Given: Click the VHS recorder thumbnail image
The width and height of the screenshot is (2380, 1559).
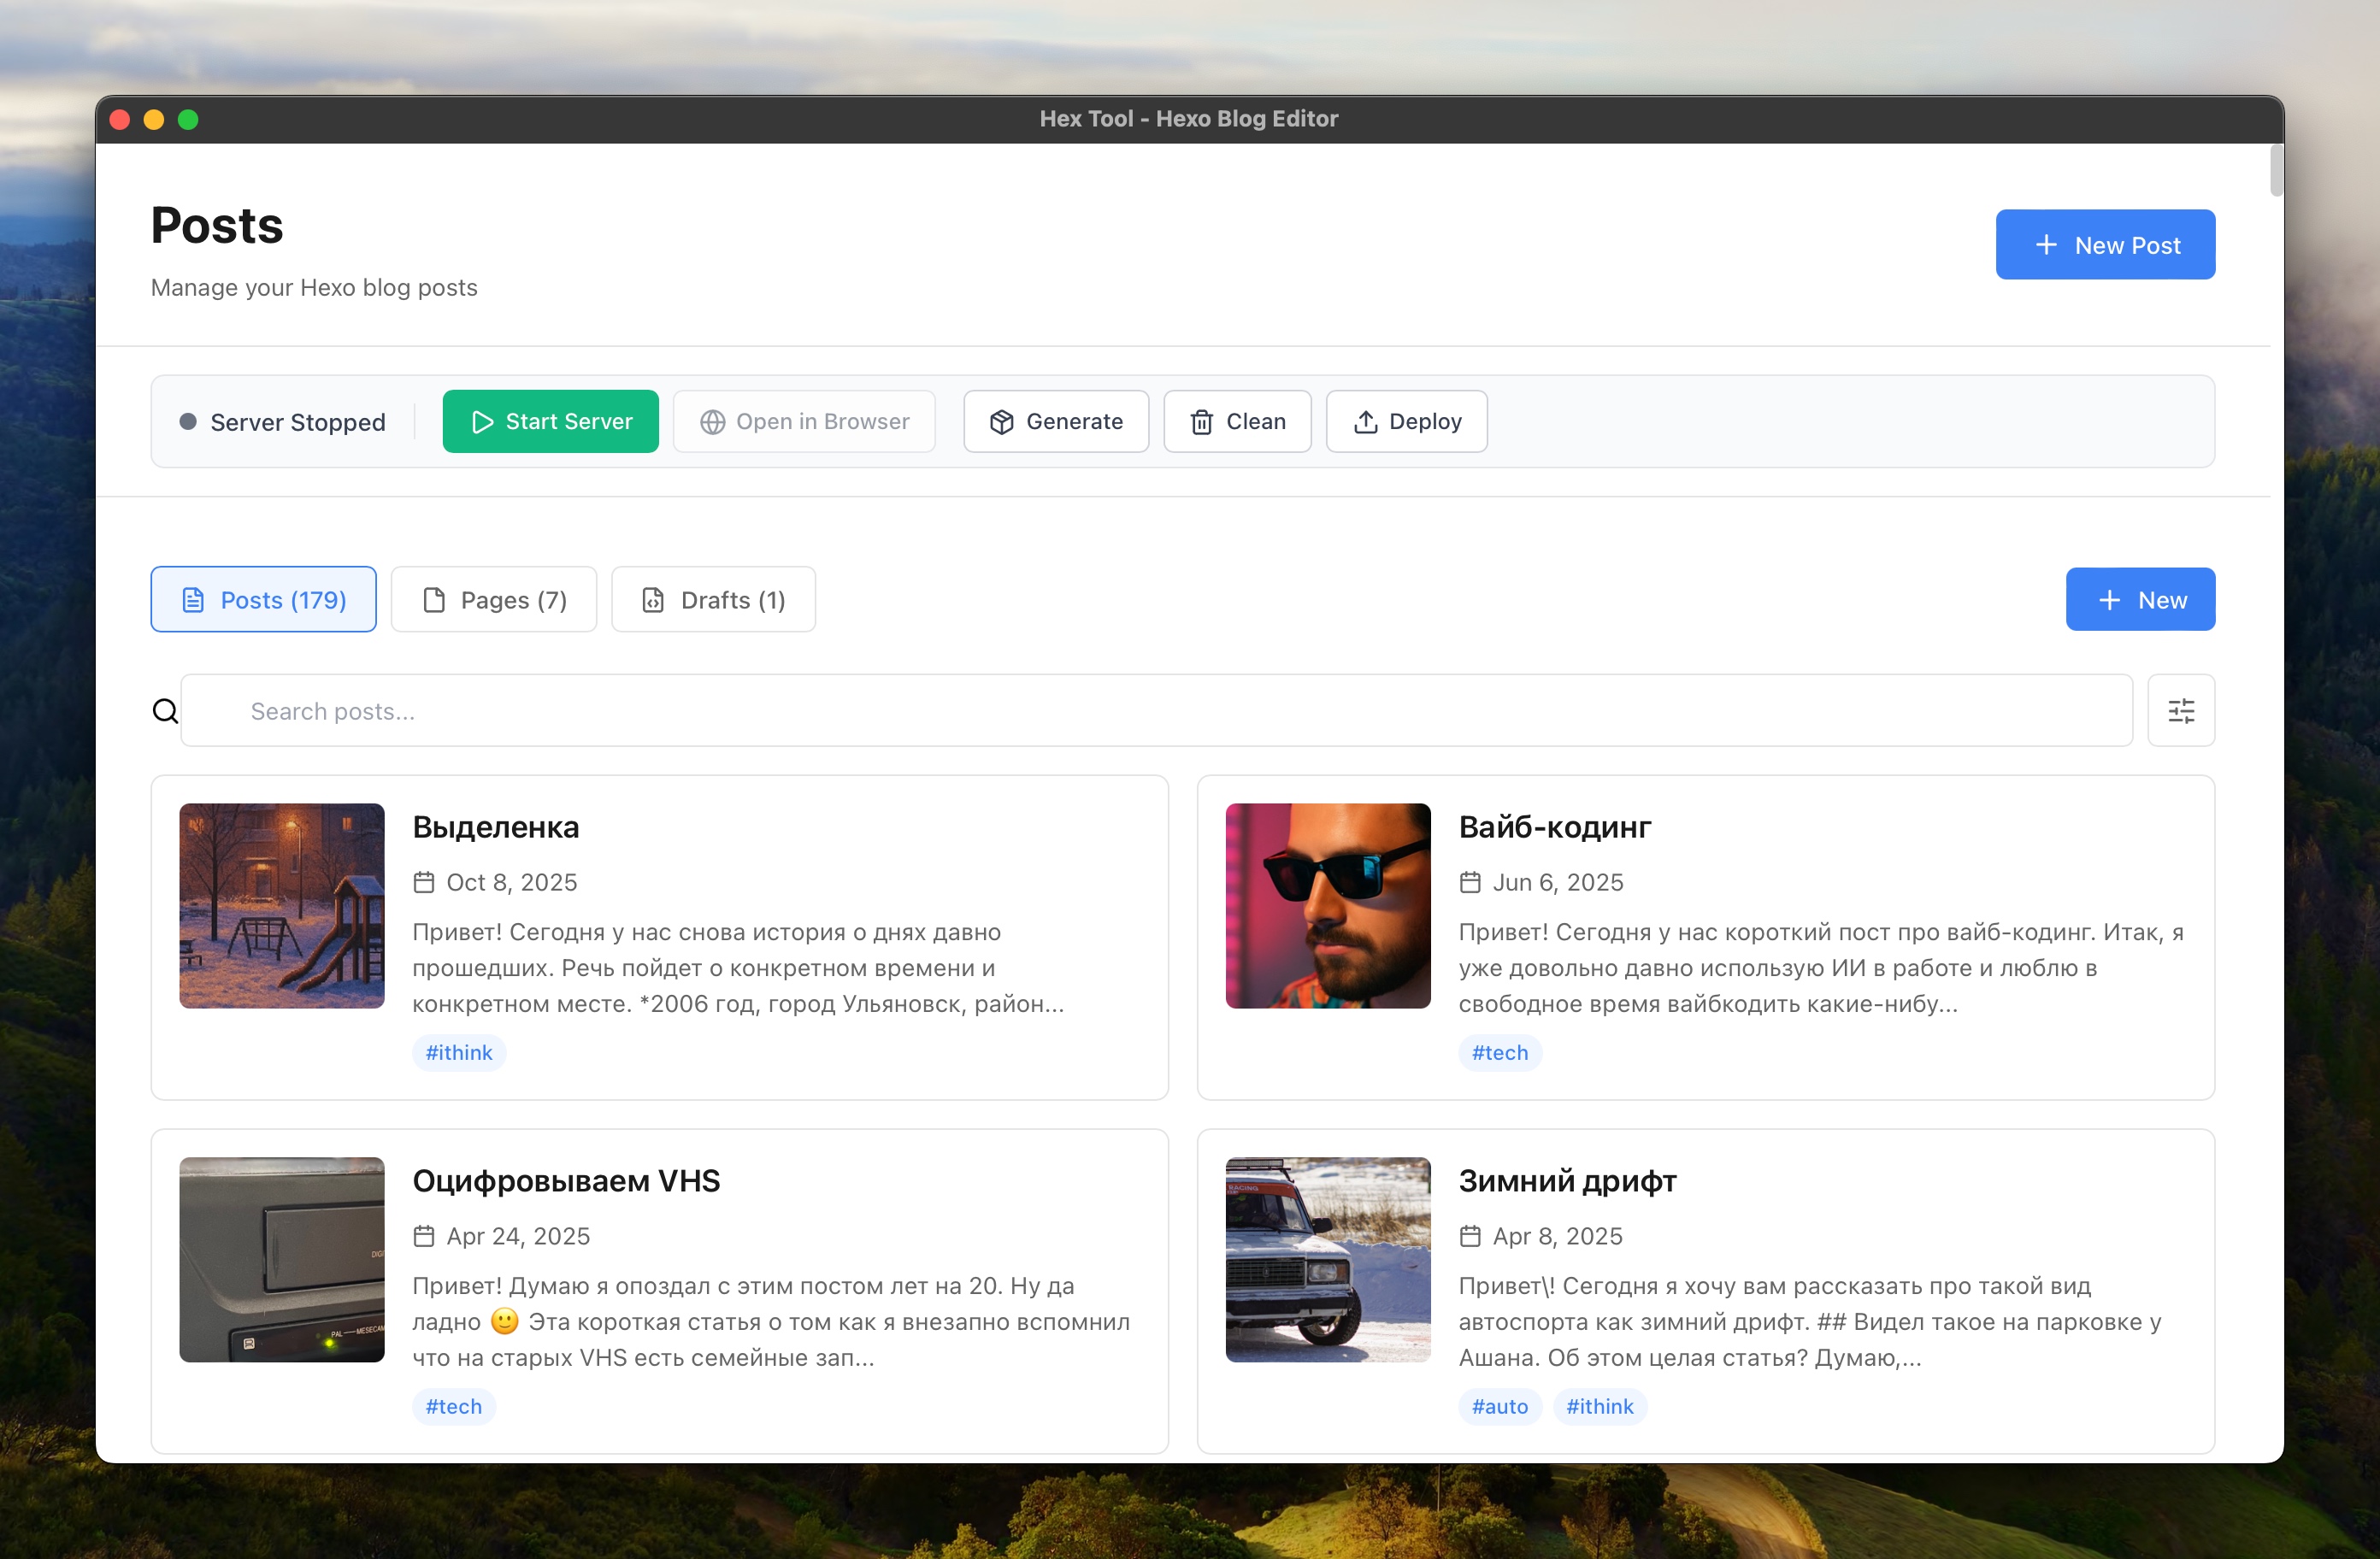Looking at the screenshot, I should [x=281, y=1259].
